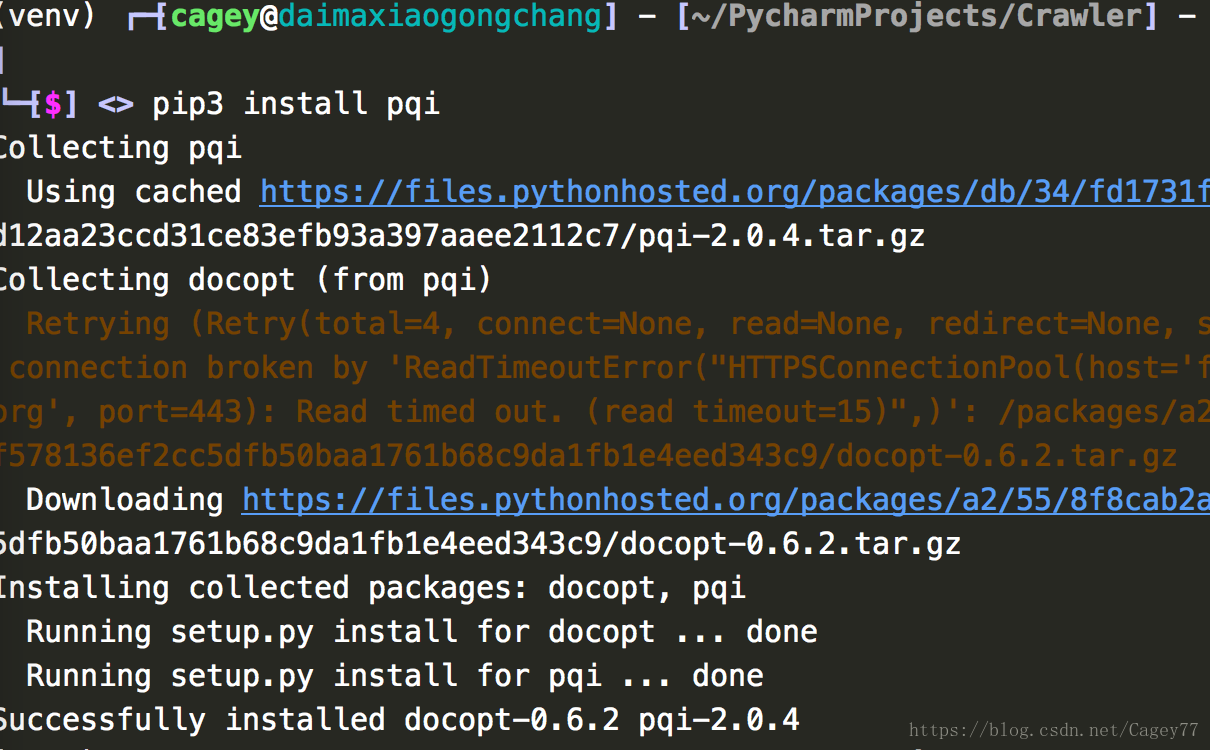Click the magenta dollar prompt symbol
1210x750 pixels.
[53, 104]
